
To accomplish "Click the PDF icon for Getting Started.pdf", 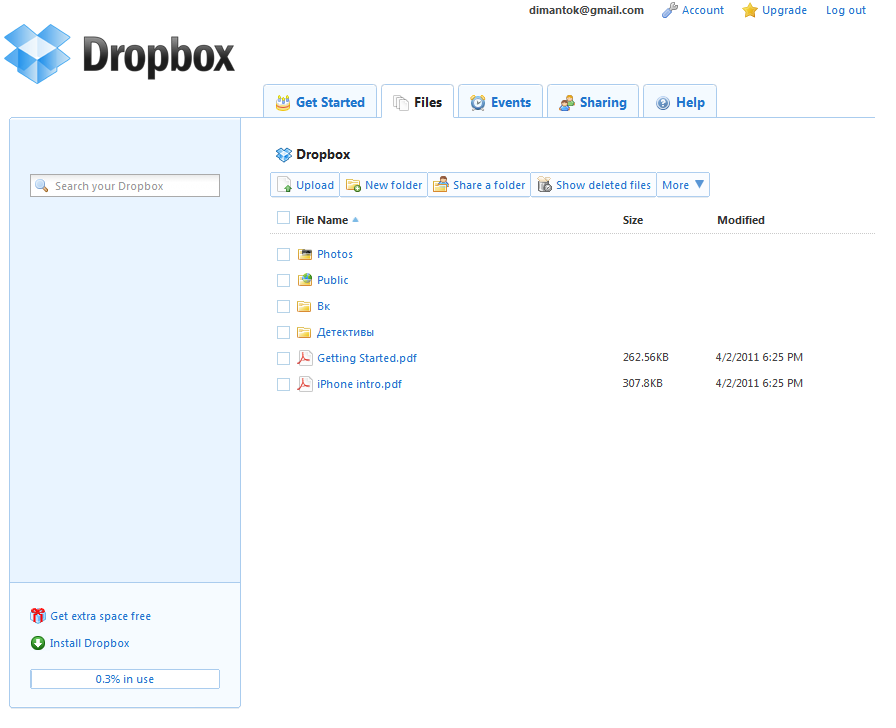I will [x=305, y=358].
